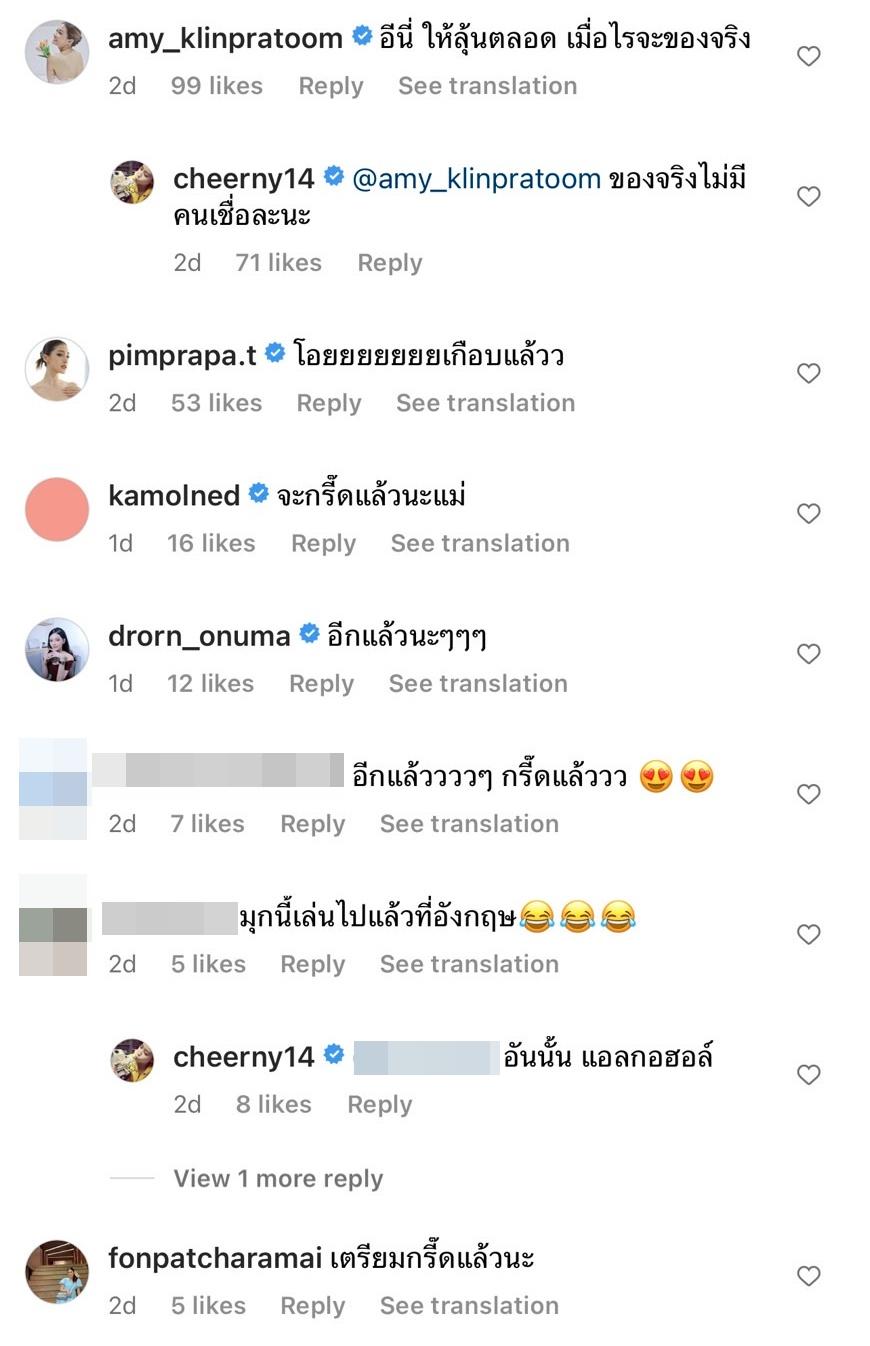The height and width of the screenshot is (1346, 870).
Task: Like fonpatcharamai's comment with heart
Action: pyautogui.click(x=808, y=1276)
